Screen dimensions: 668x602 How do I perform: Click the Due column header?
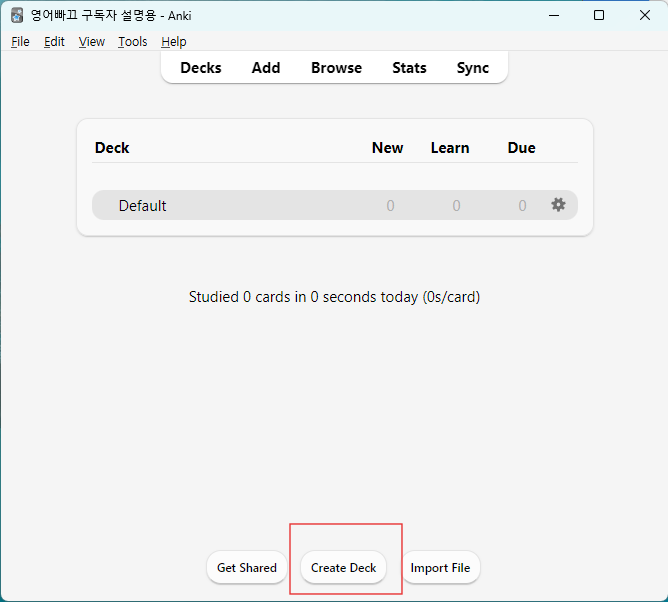521,148
